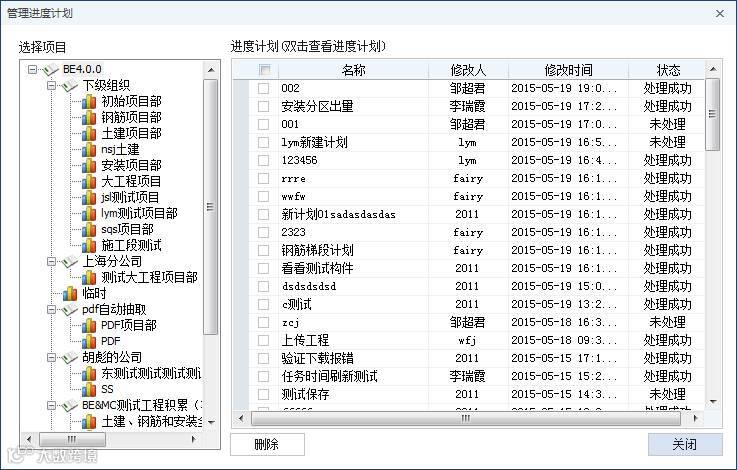This screenshot has width=737, height=470.
Task: Click the book icon beside pdf自动抽取
Action: point(70,309)
